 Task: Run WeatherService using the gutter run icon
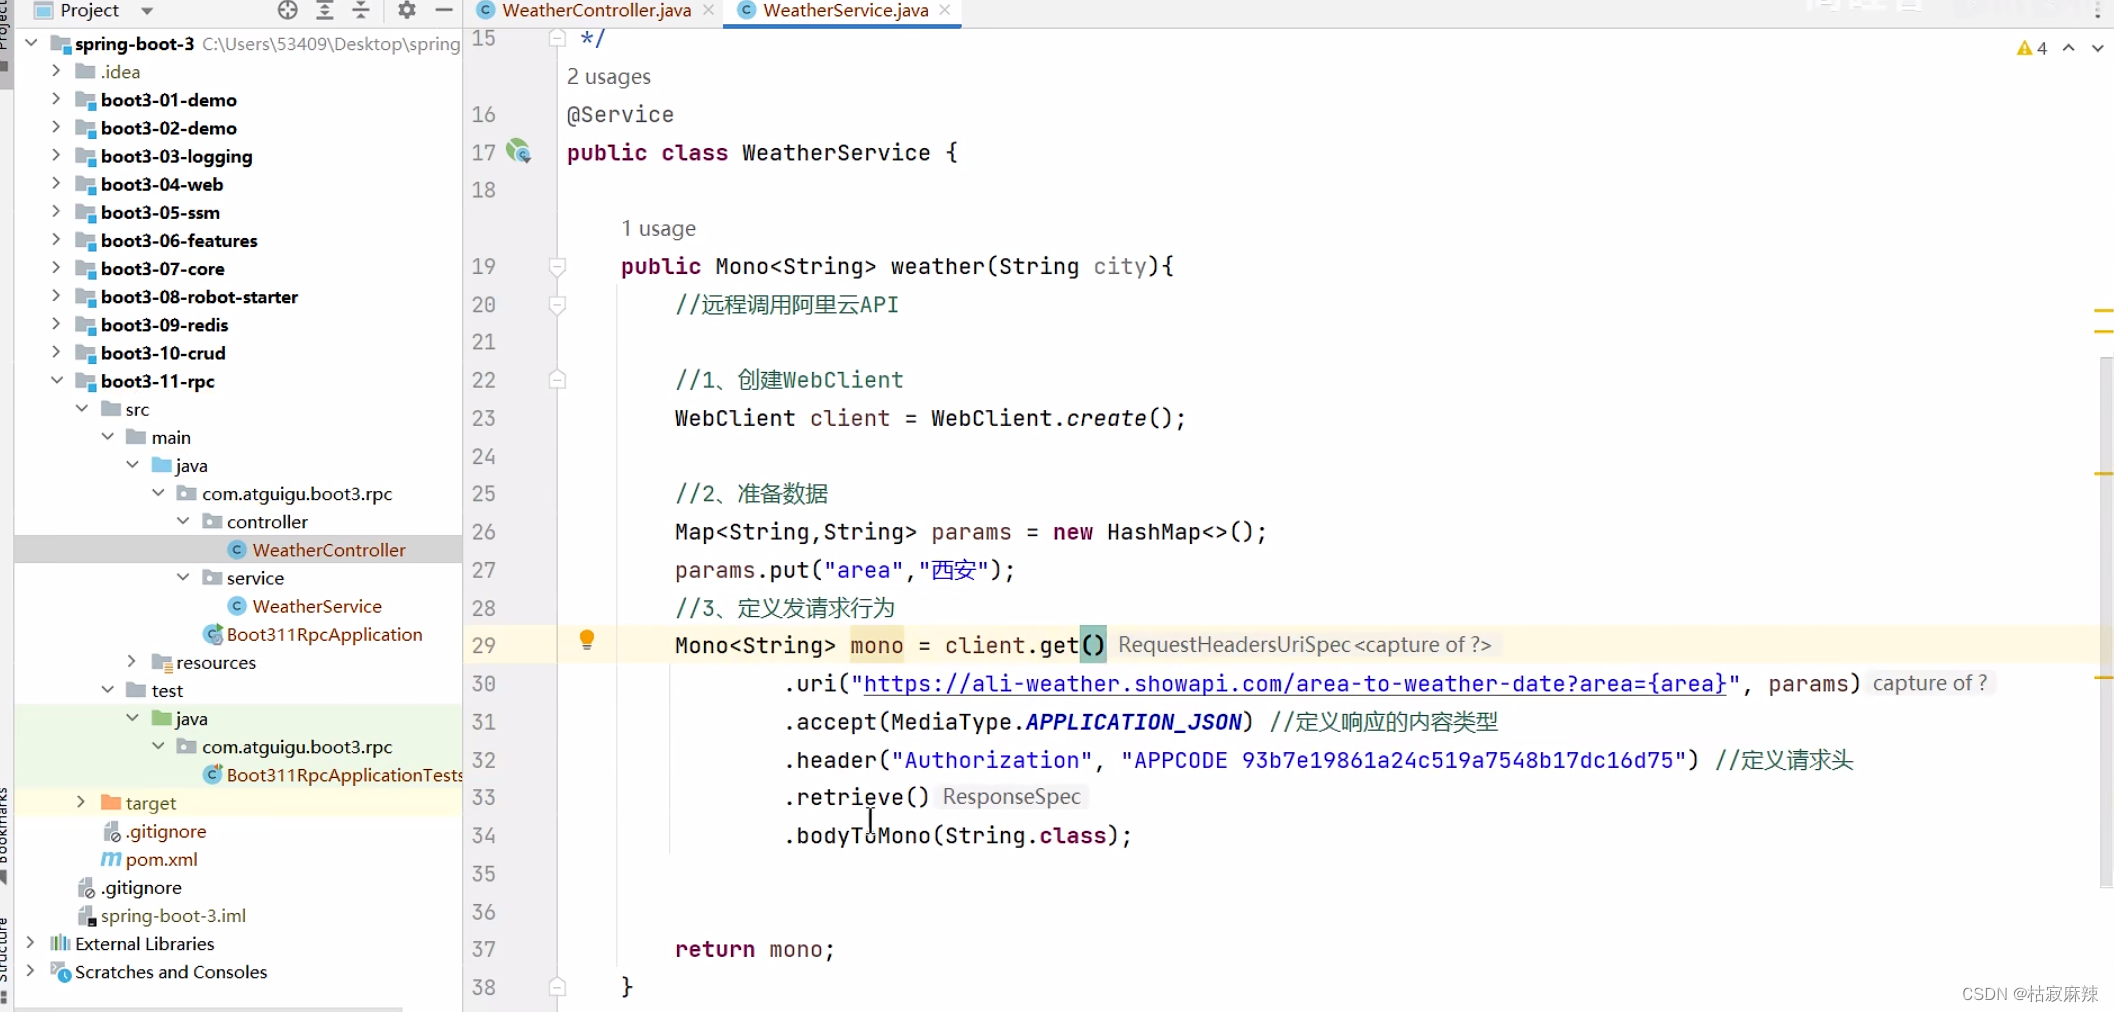coord(520,152)
